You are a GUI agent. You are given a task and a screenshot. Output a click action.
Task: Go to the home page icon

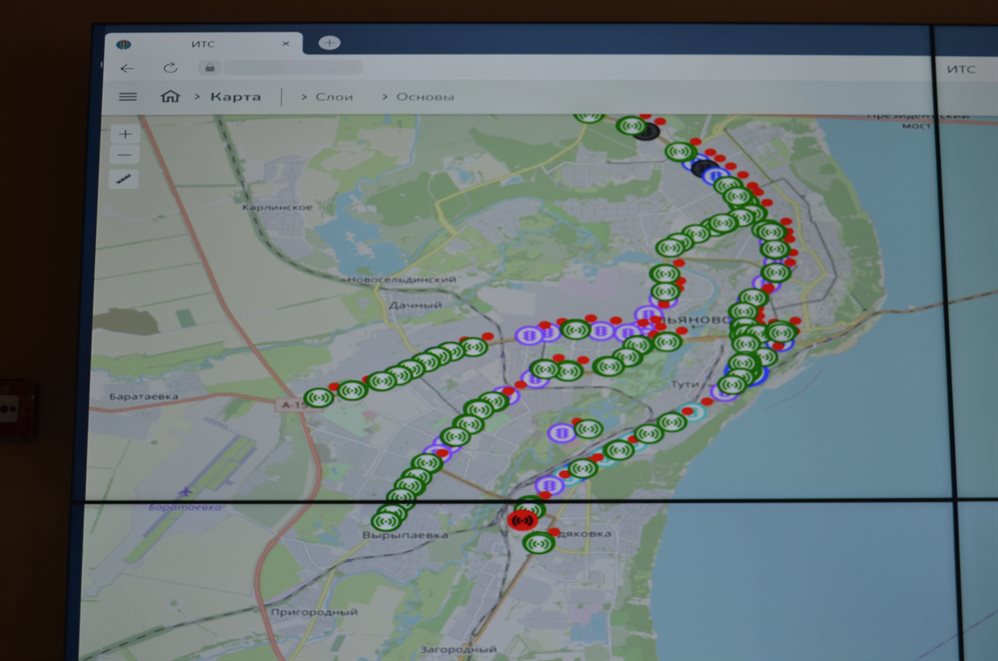[x=170, y=97]
